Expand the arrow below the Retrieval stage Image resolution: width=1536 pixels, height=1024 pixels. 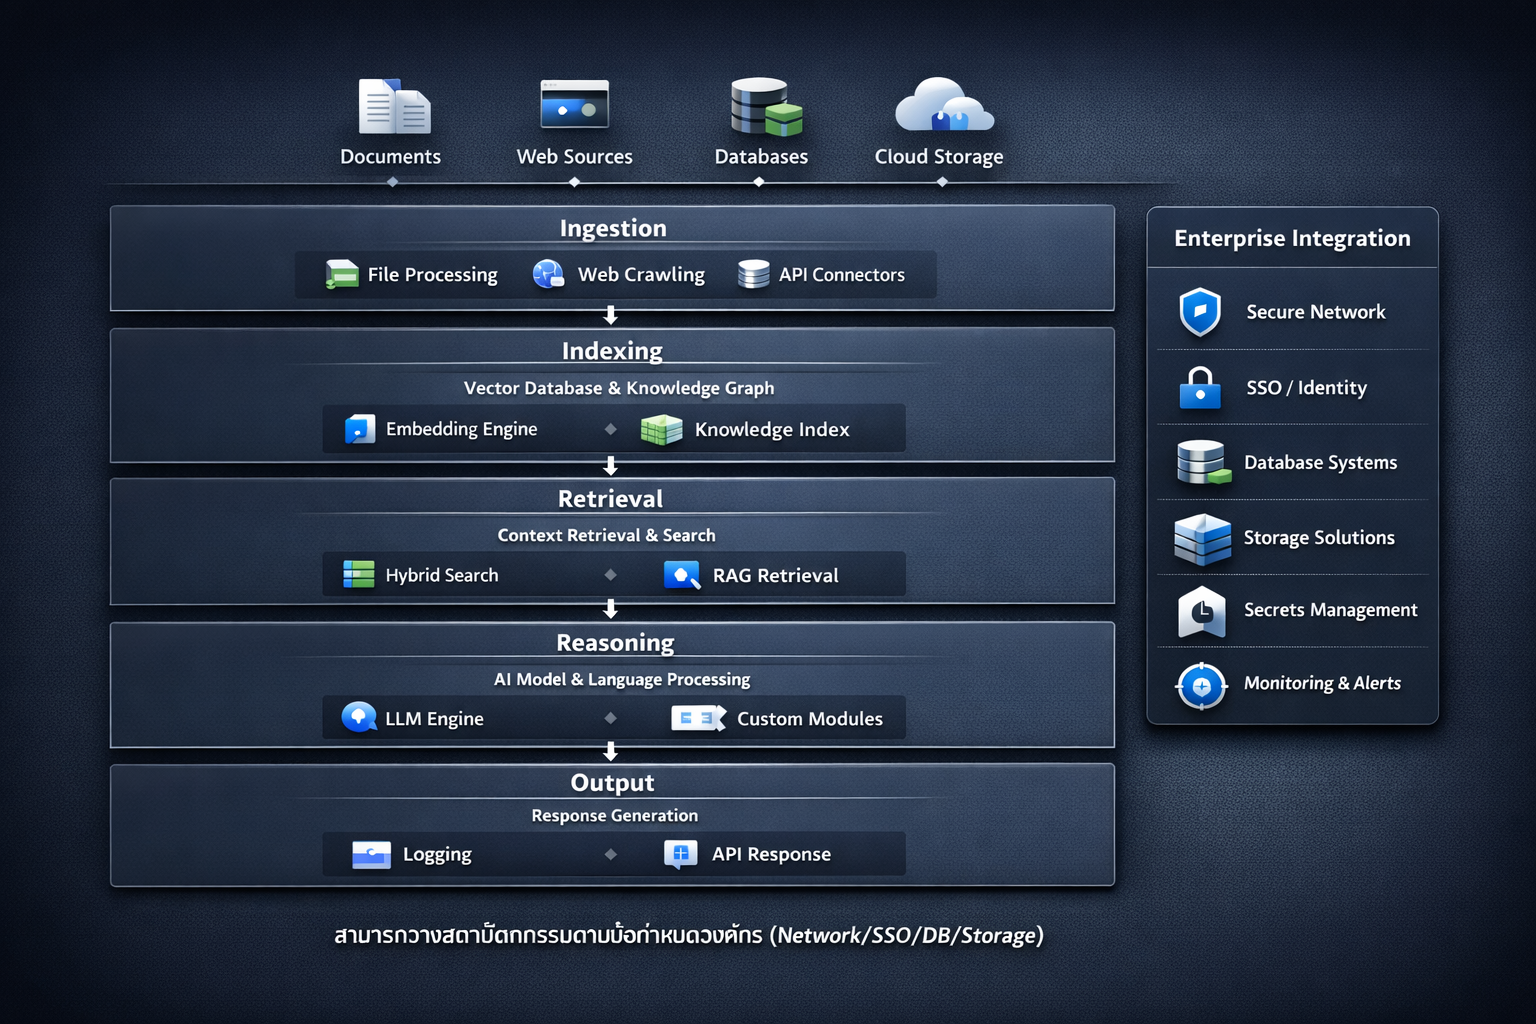click(611, 608)
